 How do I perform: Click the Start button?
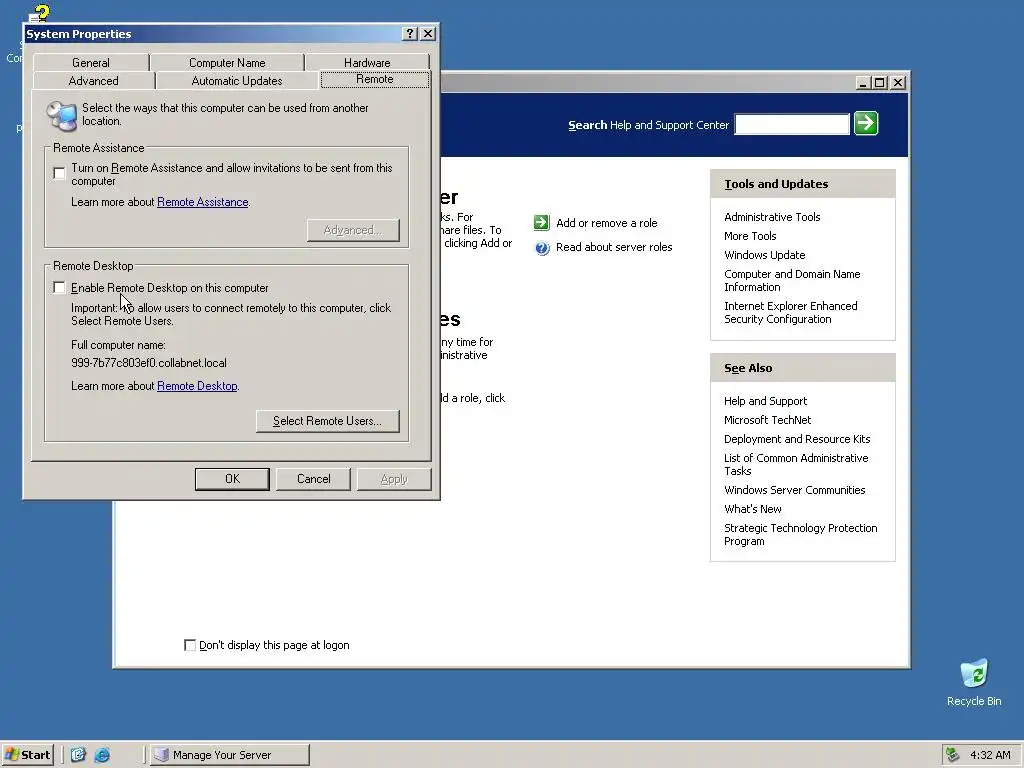click(x=27, y=755)
